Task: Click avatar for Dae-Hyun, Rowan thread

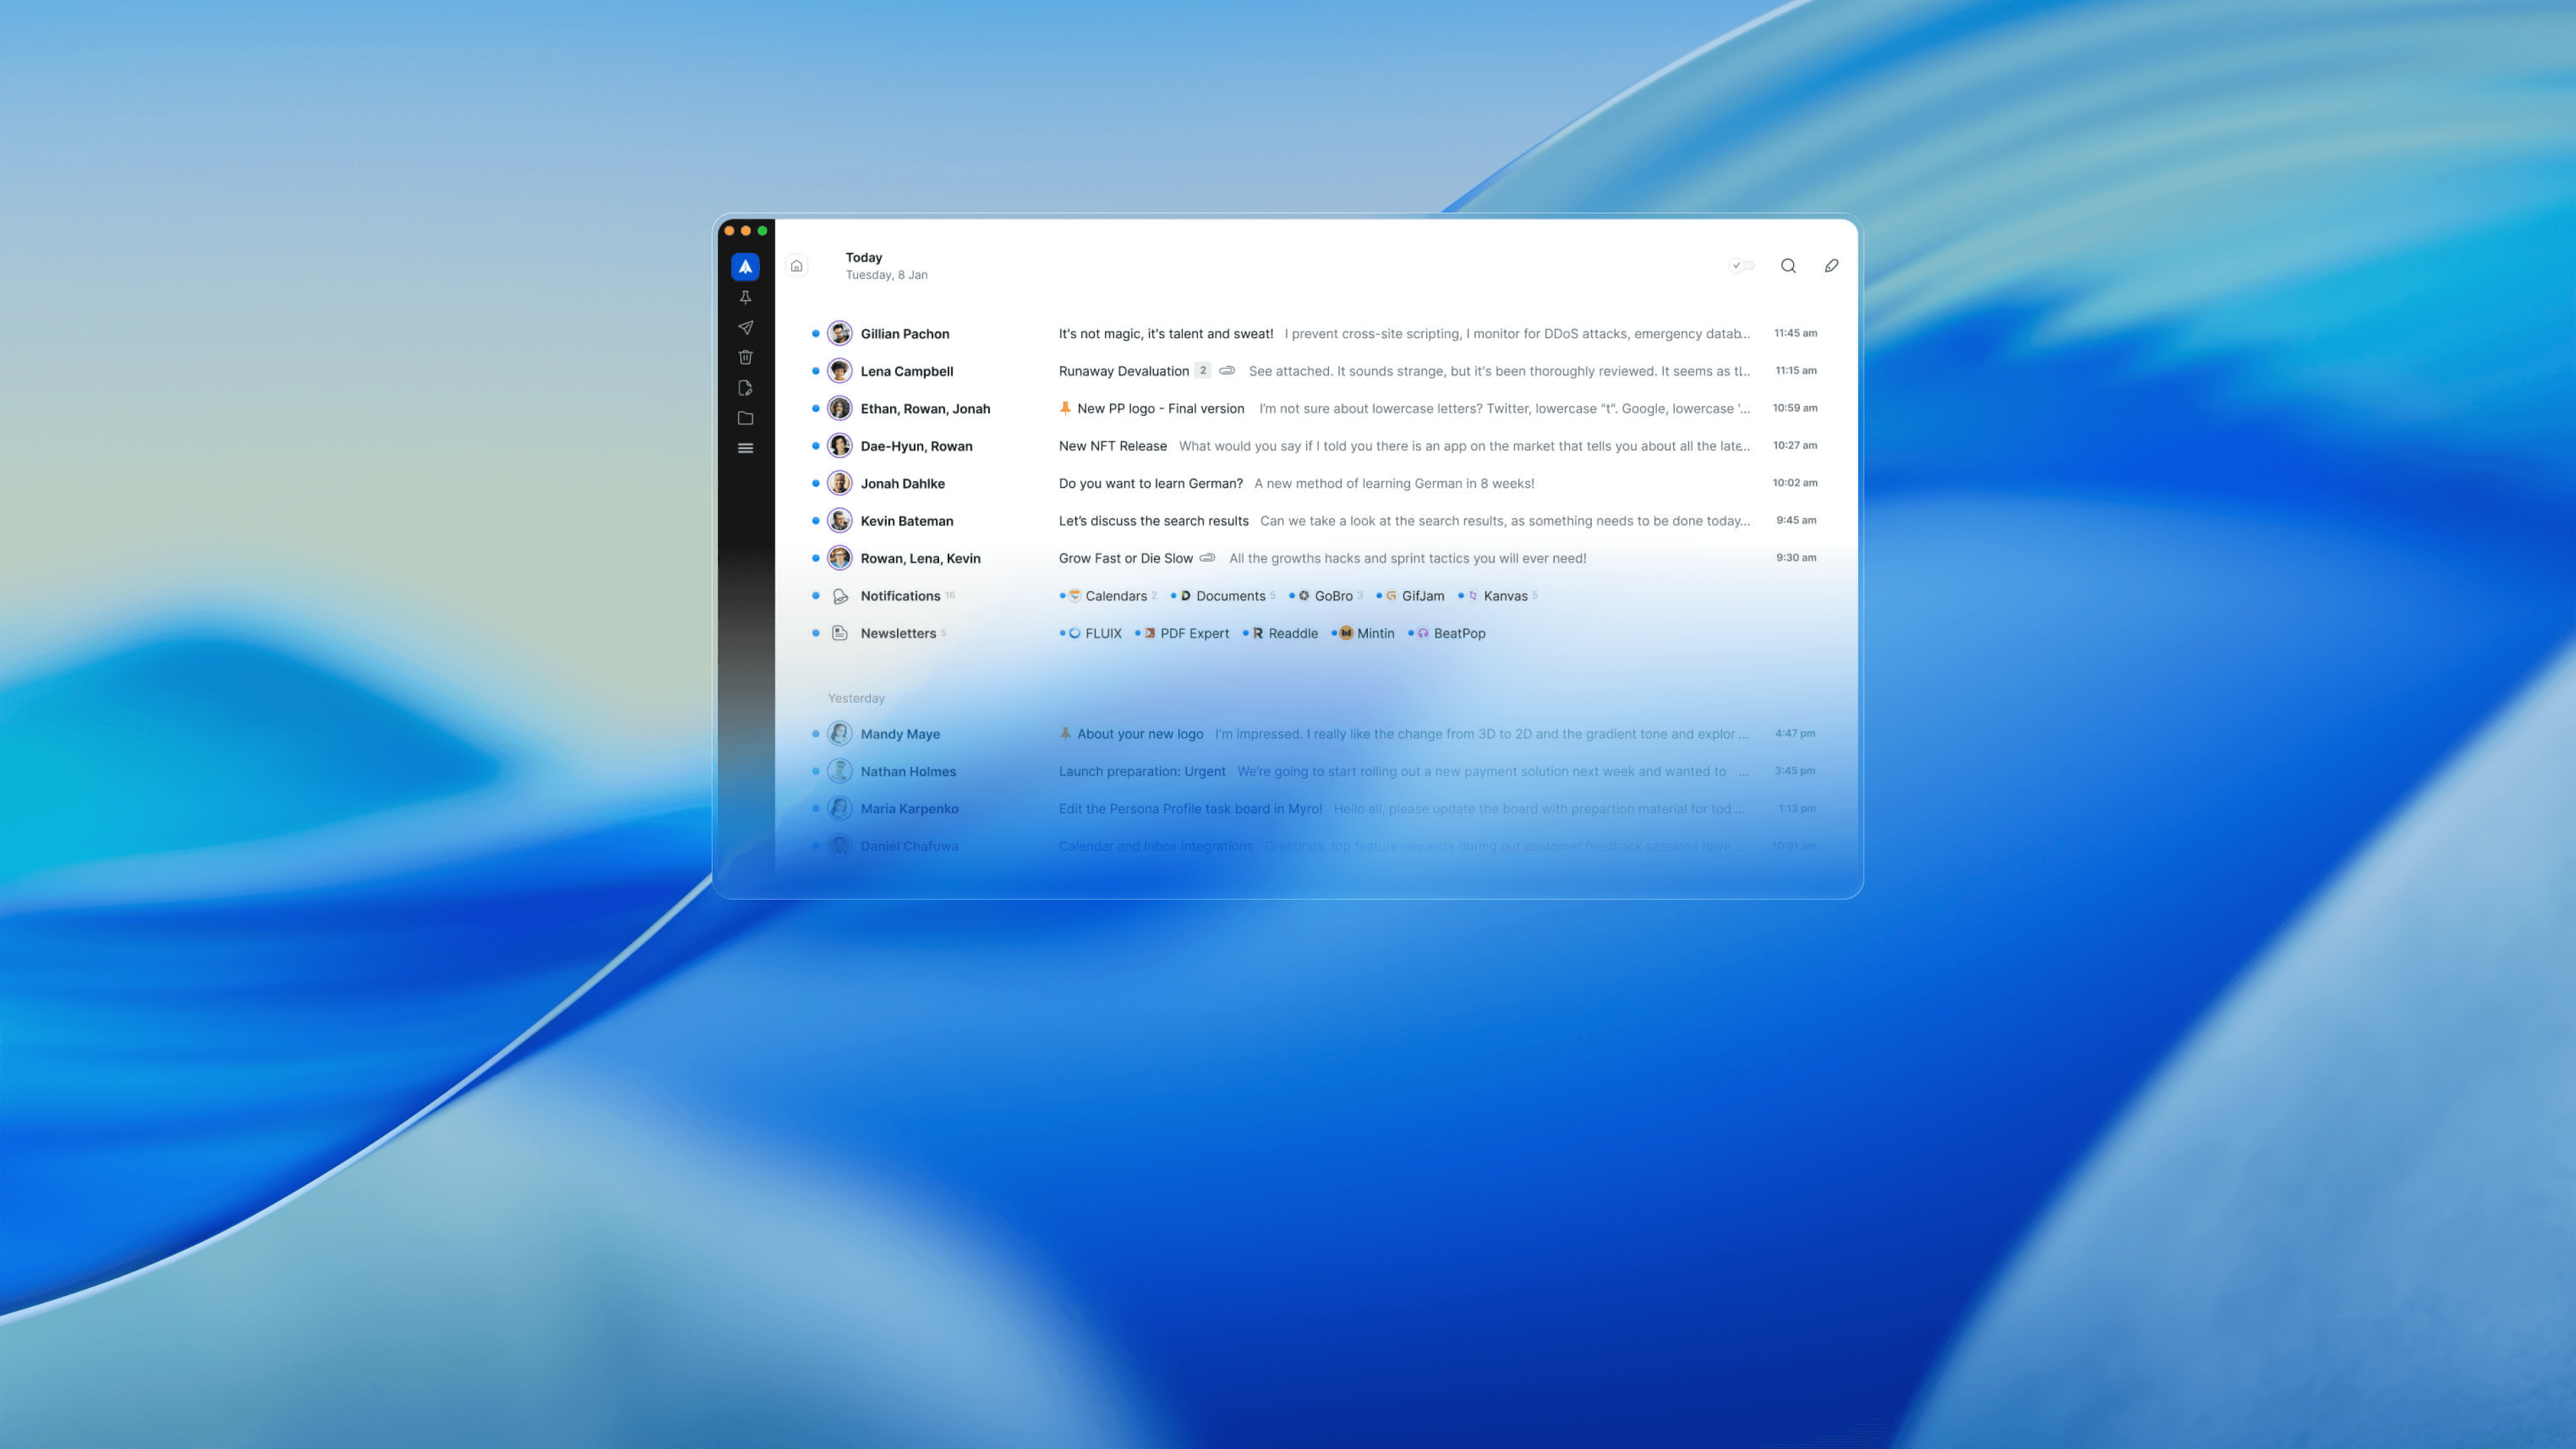Action: click(x=840, y=446)
